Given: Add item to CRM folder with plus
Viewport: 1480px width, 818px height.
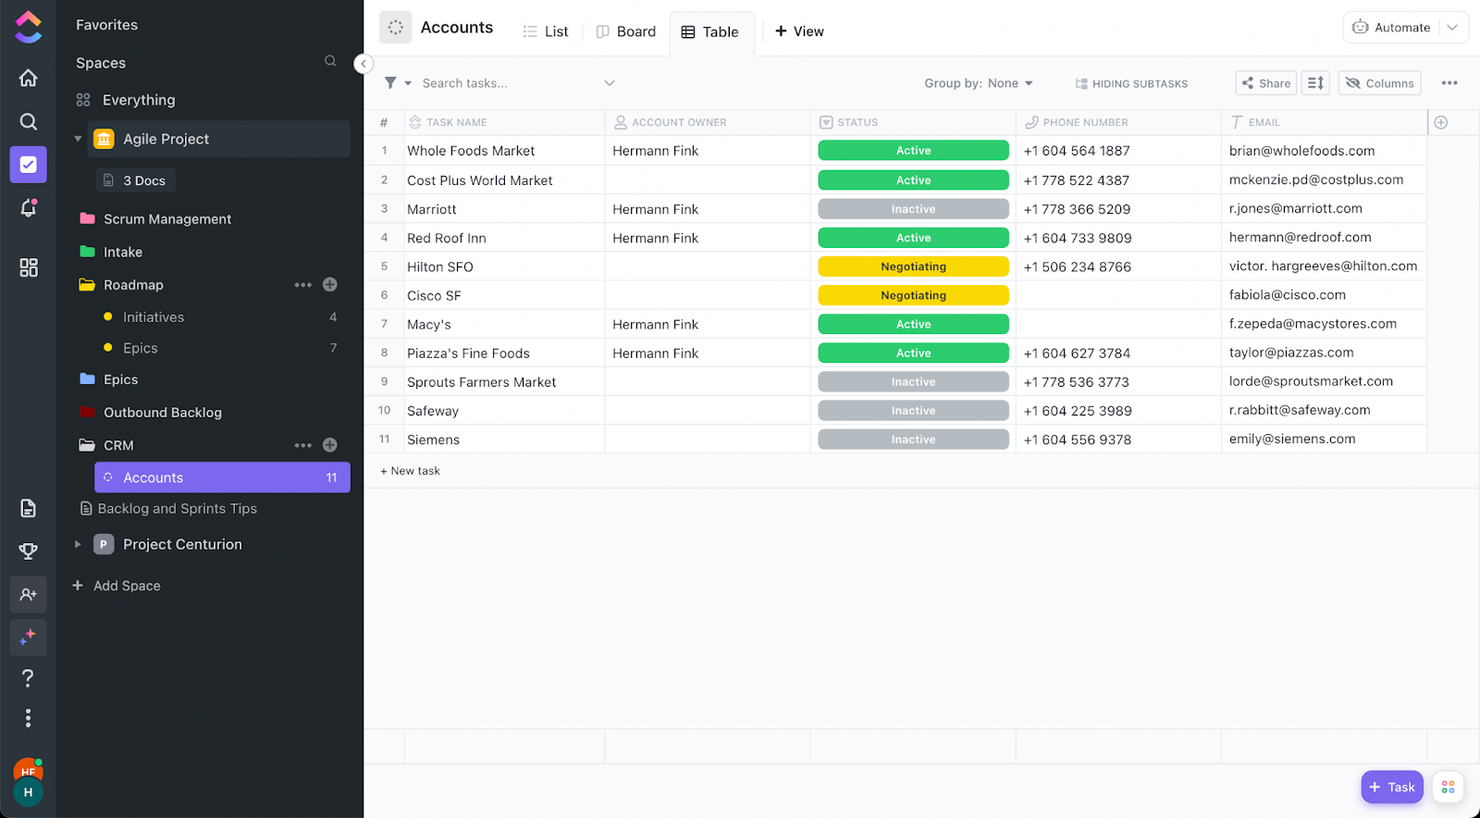Looking at the screenshot, I should [330, 445].
